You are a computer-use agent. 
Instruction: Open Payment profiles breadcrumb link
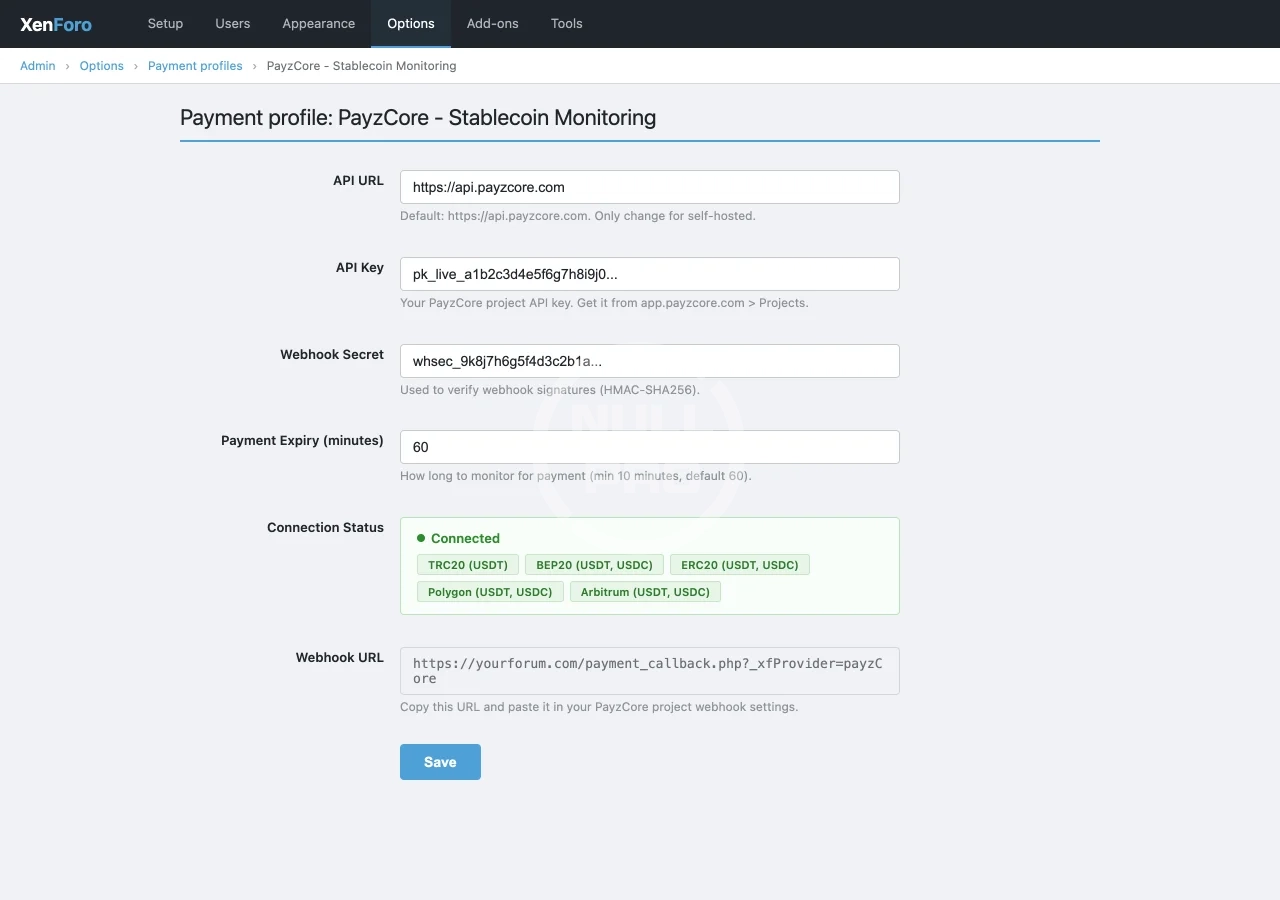point(195,66)
